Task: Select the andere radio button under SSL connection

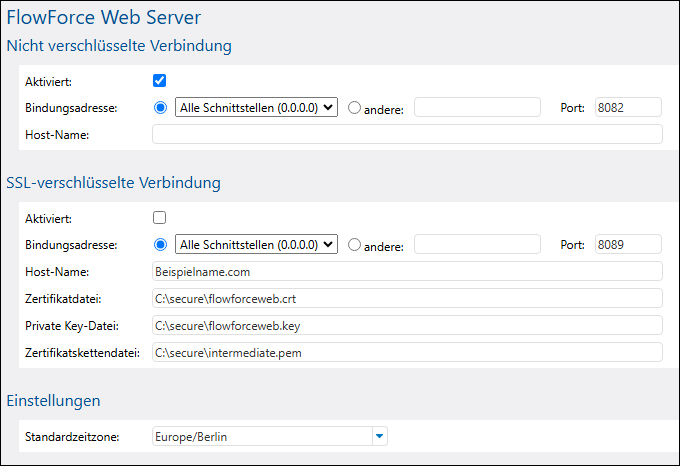Action: tap(354, 244)
